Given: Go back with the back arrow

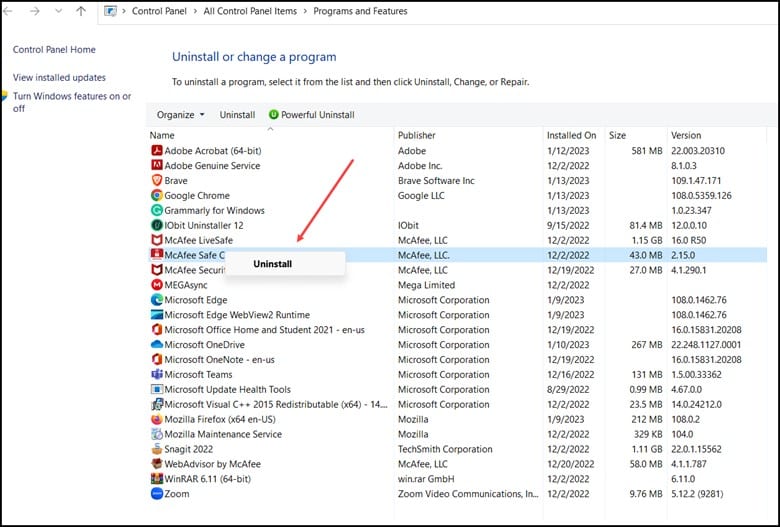Looking at the screenshot, I should (x=7, y=11).
